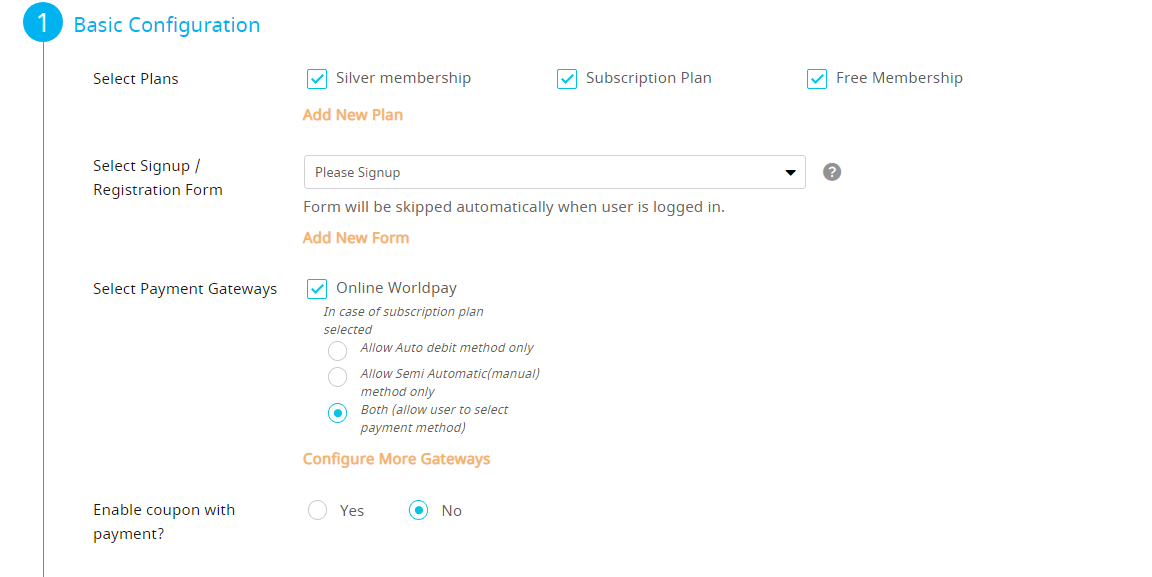Image resolution: width=1152 pixels, height=577 pixels.
Task: Select Allow Auto debit method only
Action: point(337,351)
